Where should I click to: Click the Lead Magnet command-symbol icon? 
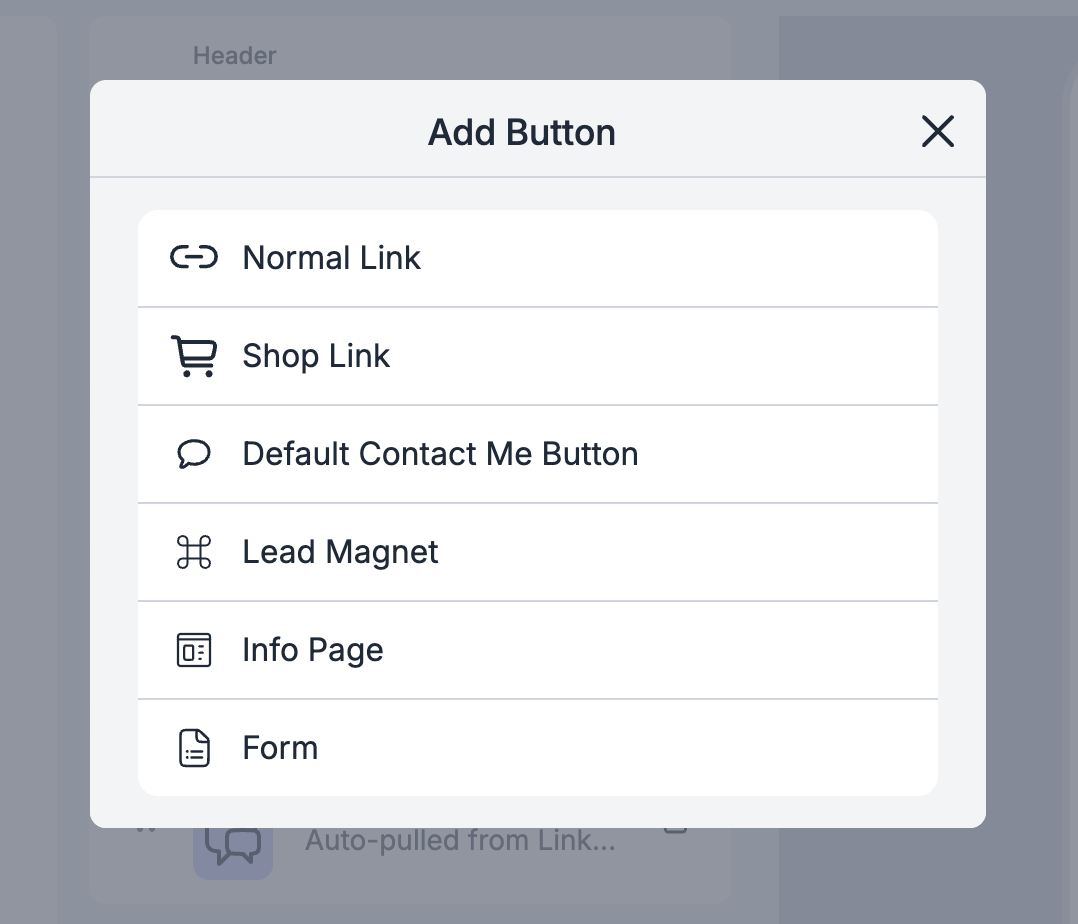194,552
